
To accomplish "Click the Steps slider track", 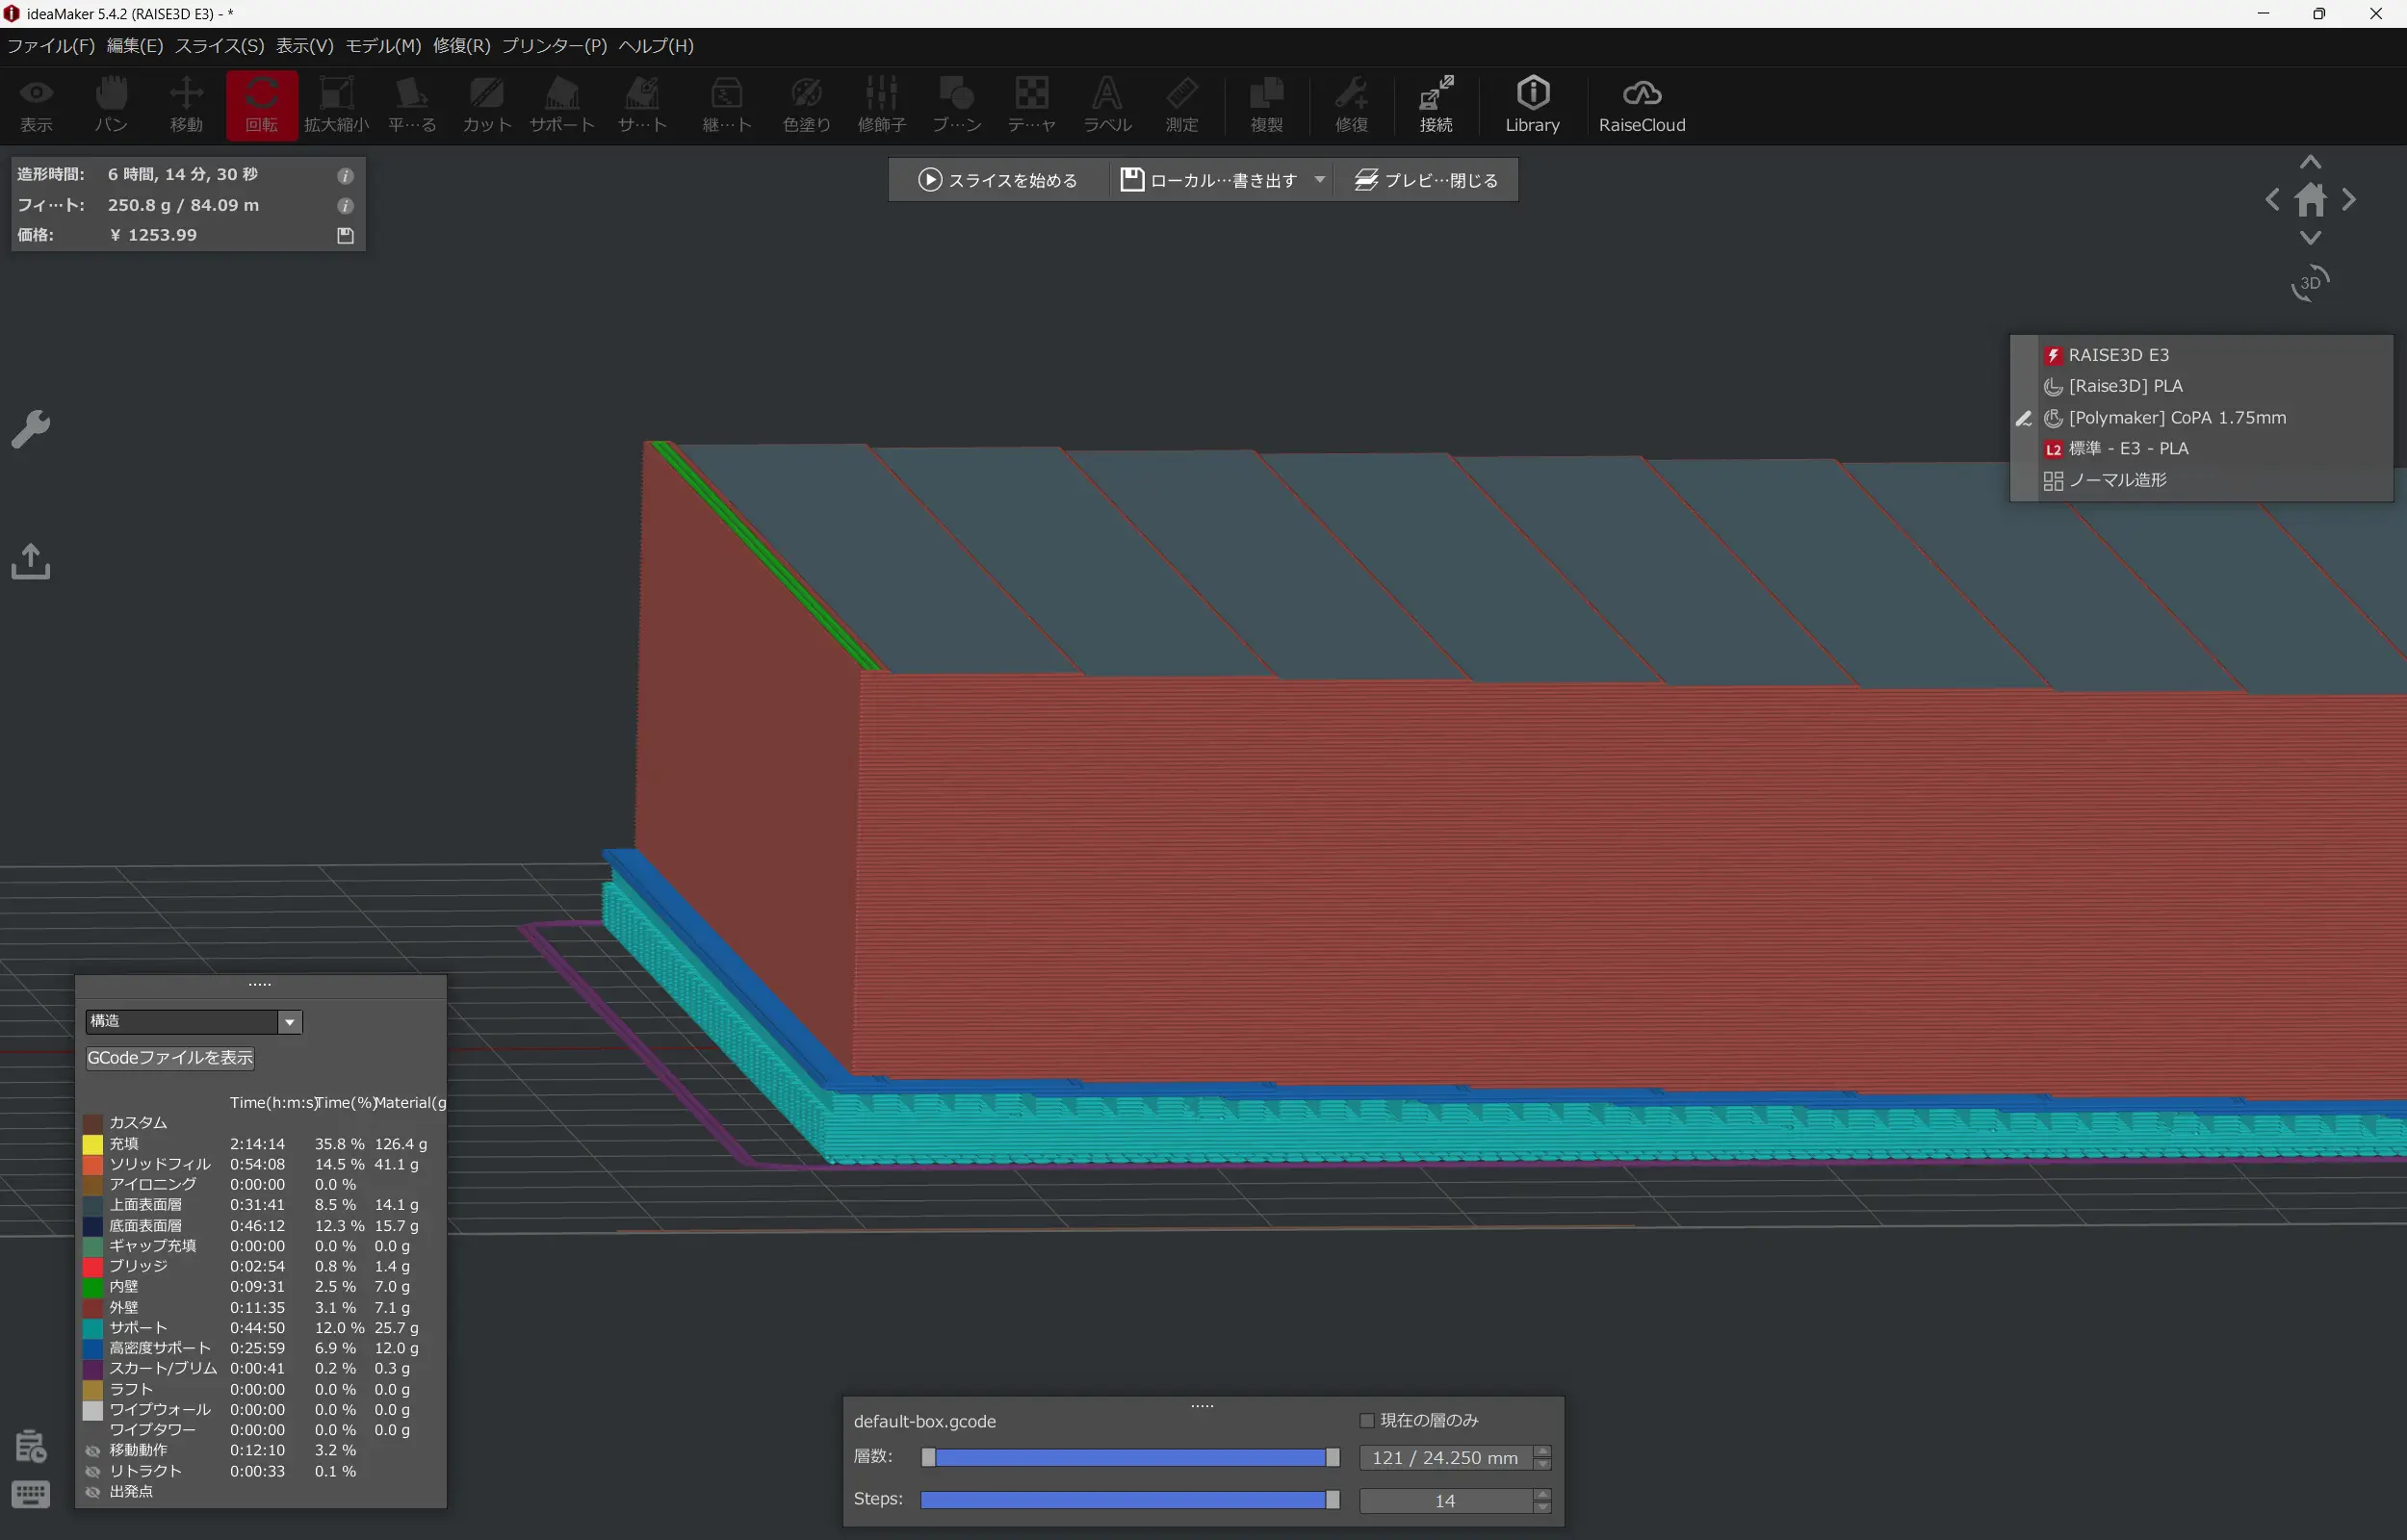I will coord(1130,1500).
